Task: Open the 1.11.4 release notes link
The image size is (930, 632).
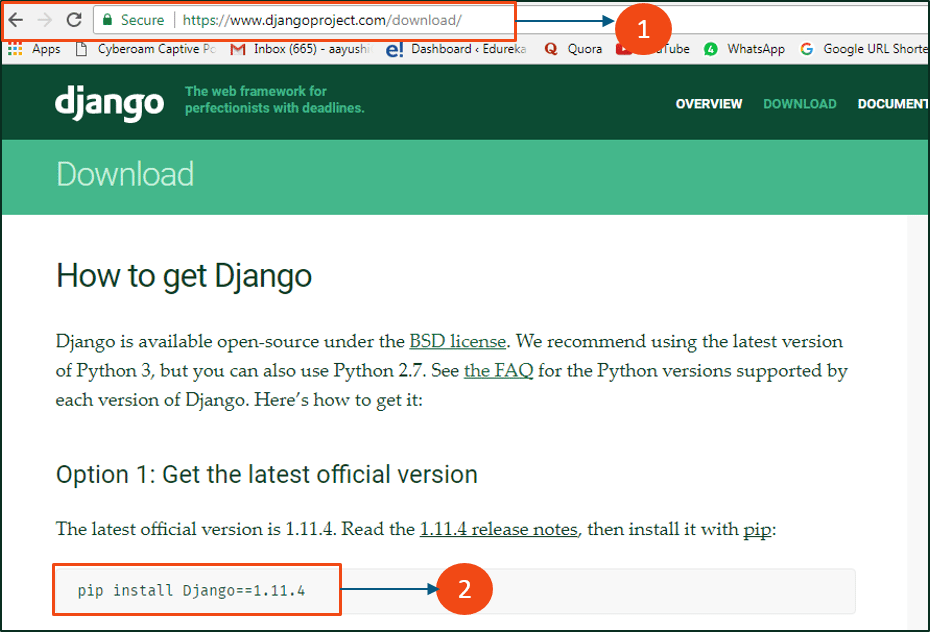Action: click(498, 529)
